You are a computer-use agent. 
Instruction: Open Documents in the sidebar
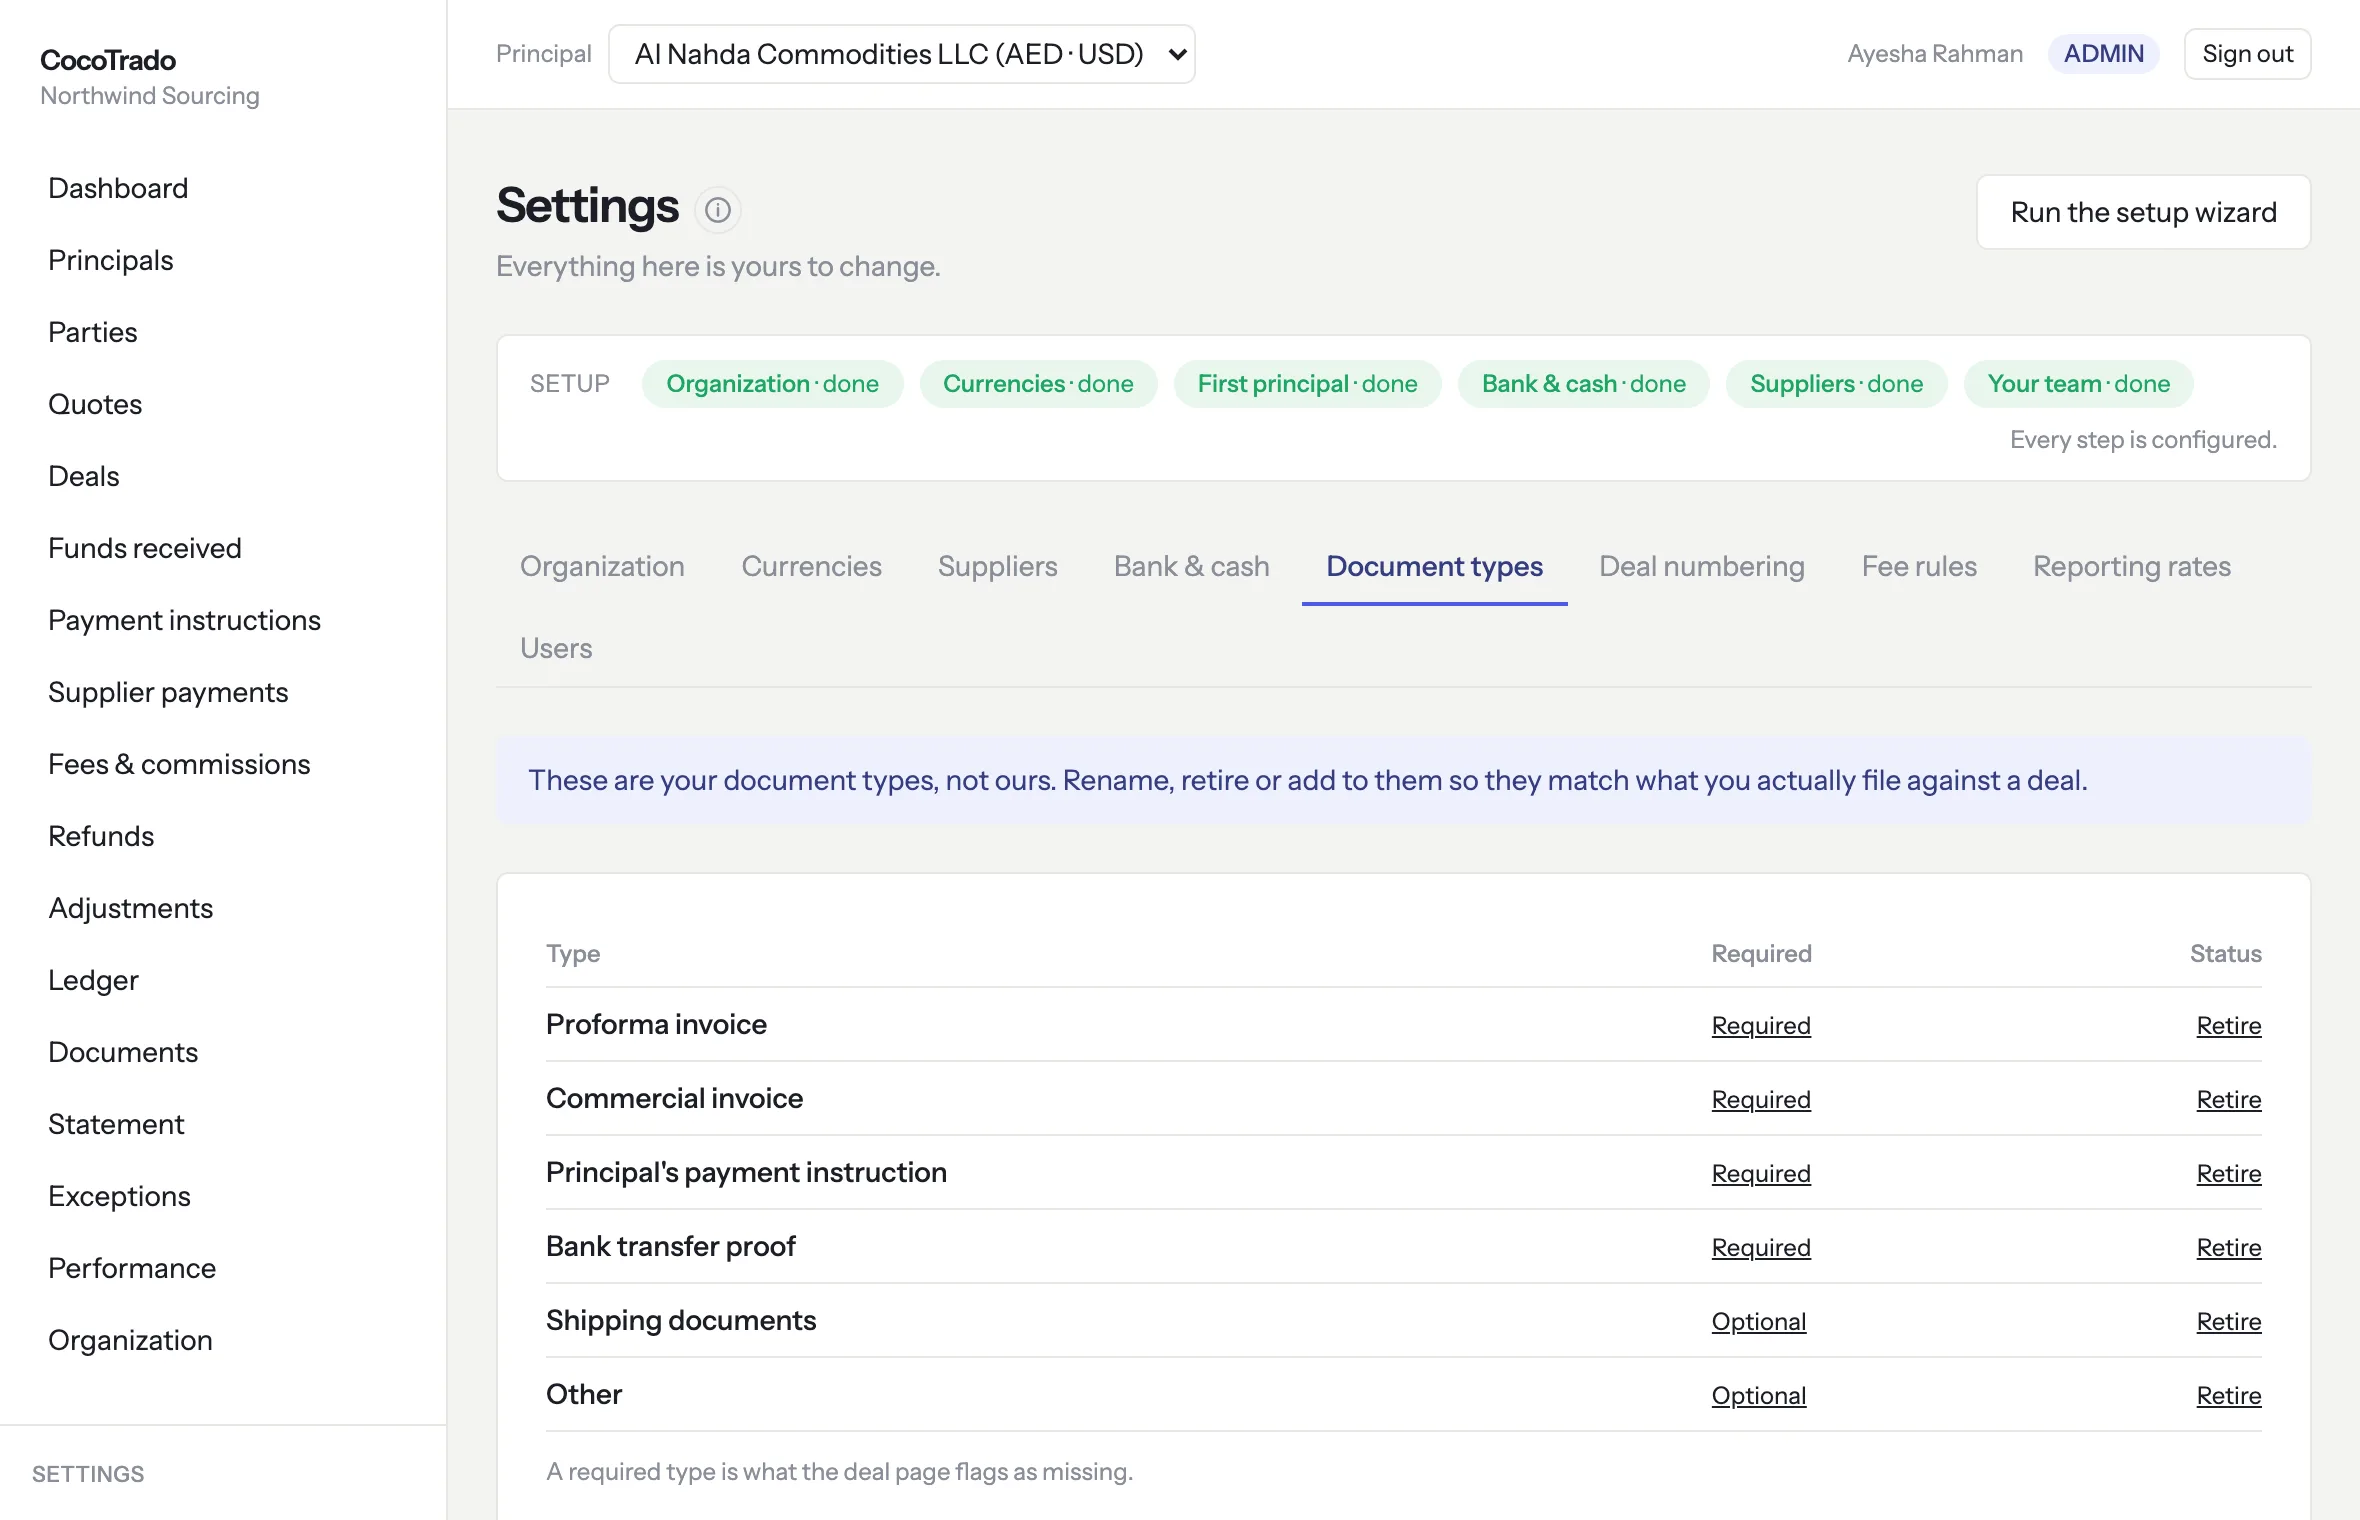(123, 1052)
